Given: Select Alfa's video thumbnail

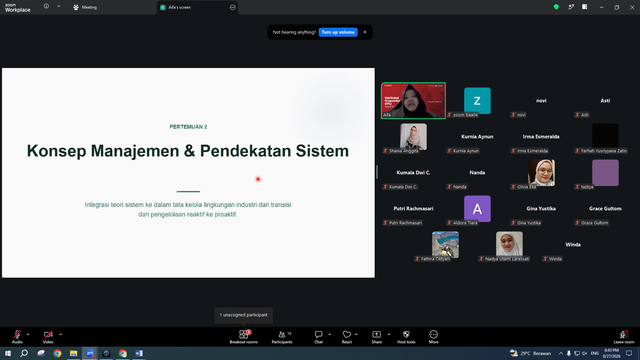Looking at the screenshot, I should point(413,100).
